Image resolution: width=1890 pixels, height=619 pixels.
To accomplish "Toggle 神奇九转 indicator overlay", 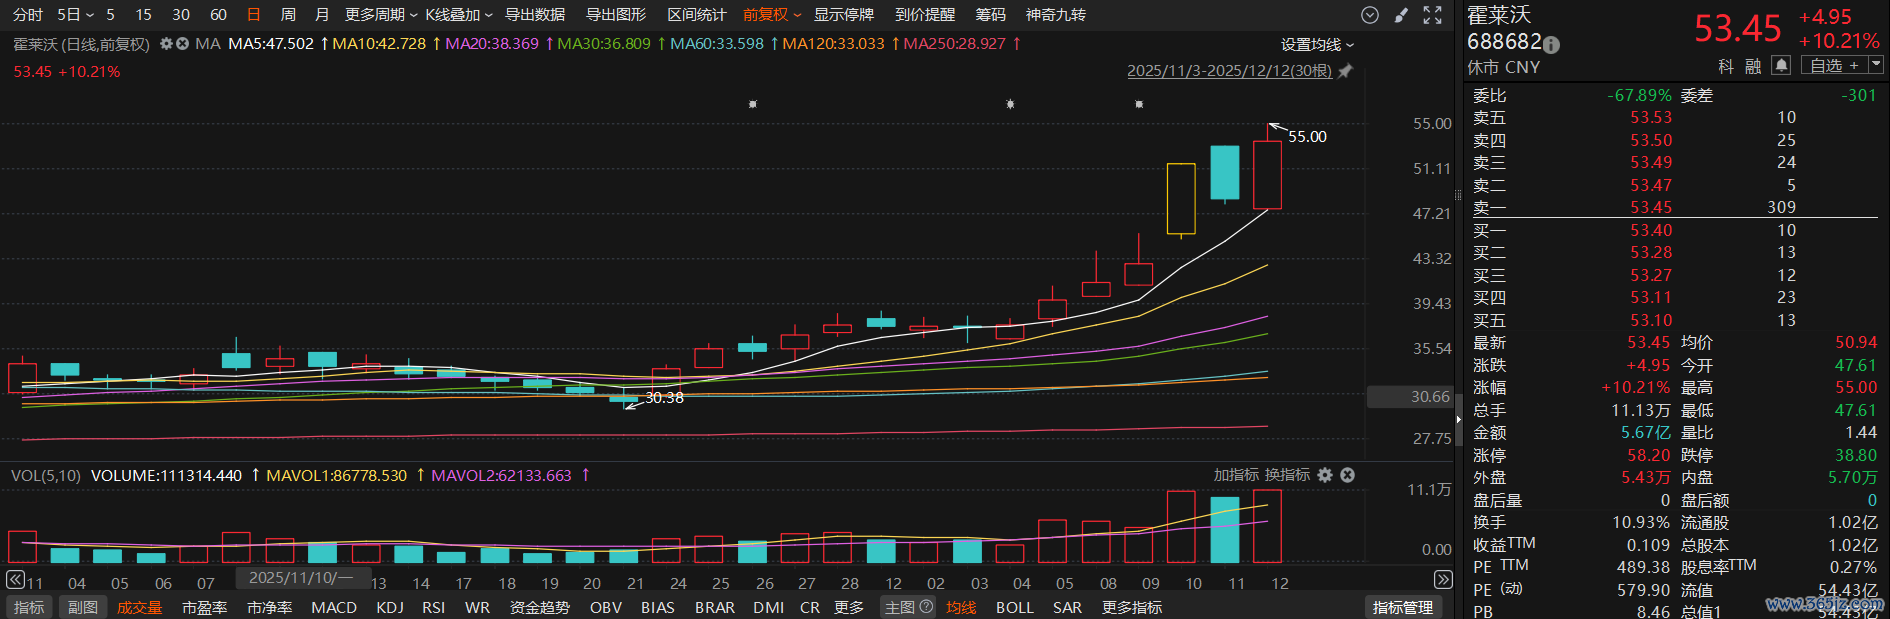I will (1055, 15).
